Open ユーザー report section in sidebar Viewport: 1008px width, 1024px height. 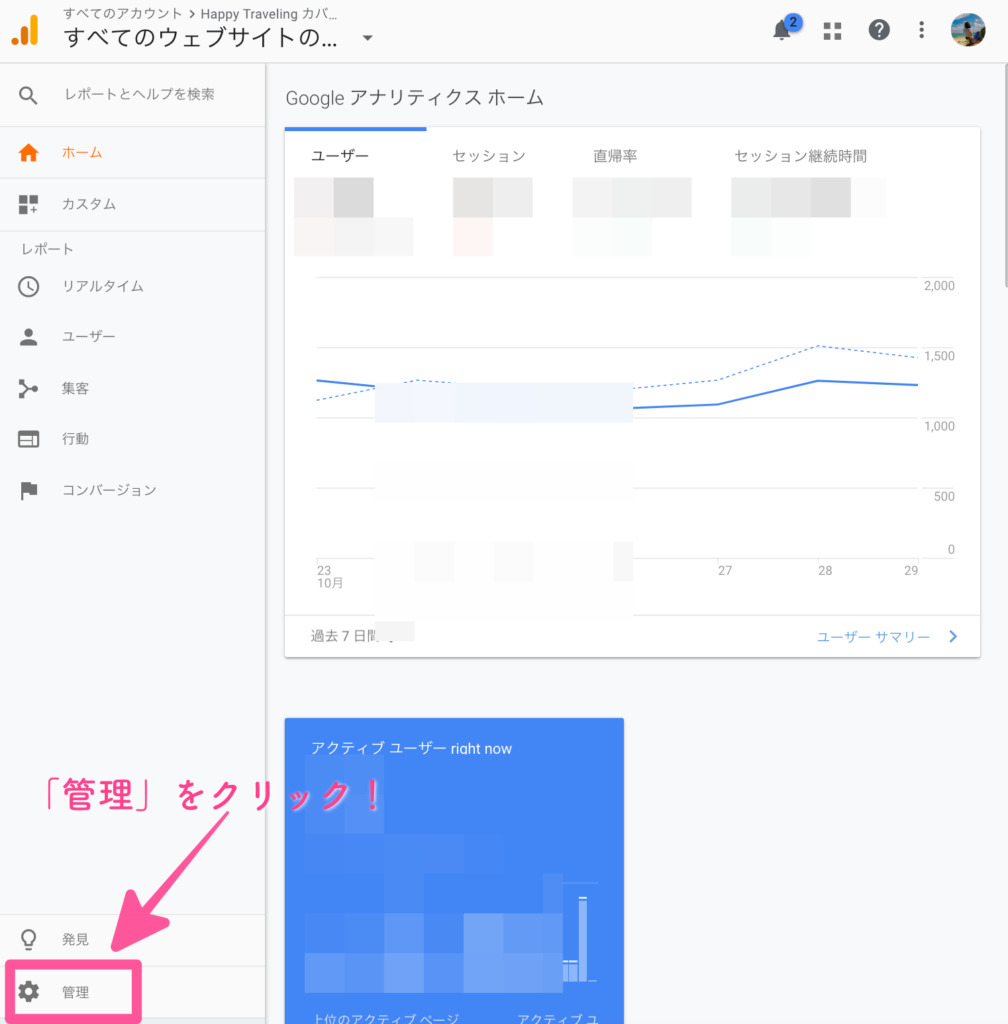pyautogui.click(x=133, y=337)
